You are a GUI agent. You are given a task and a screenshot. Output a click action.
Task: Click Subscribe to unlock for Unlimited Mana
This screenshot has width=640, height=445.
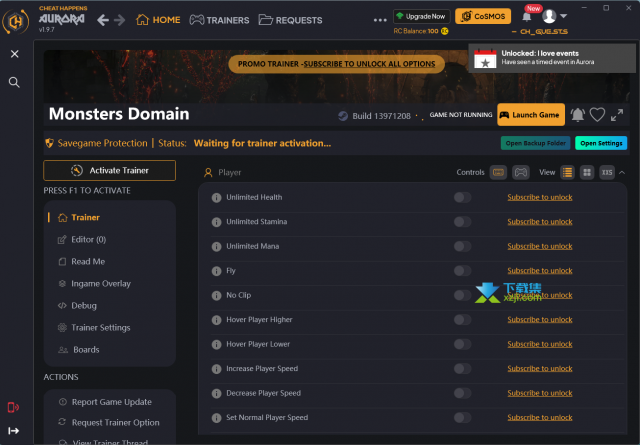click(x=540, y=247)
